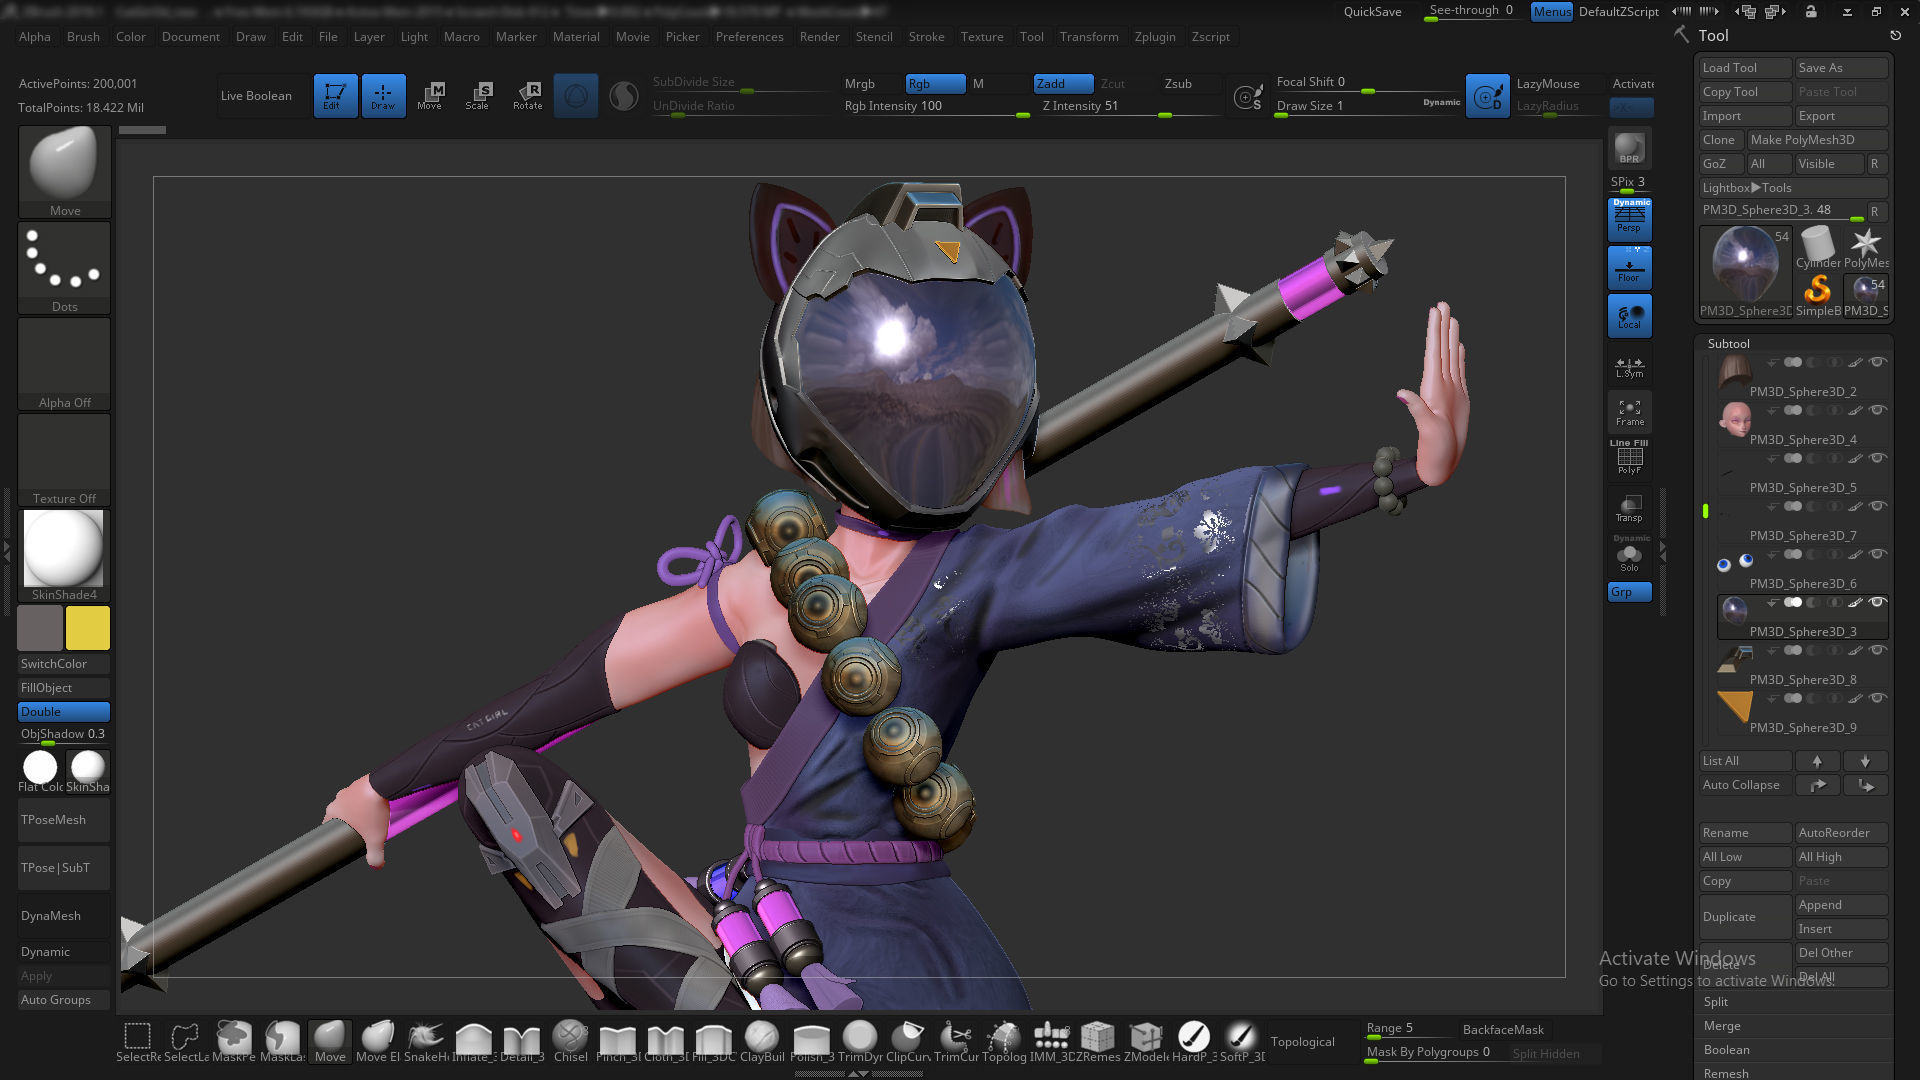The width and height of the screenshot is (1920, 1080).
Task: Choose the SnakeHook brush
Action: click(x=426, y=1041)
